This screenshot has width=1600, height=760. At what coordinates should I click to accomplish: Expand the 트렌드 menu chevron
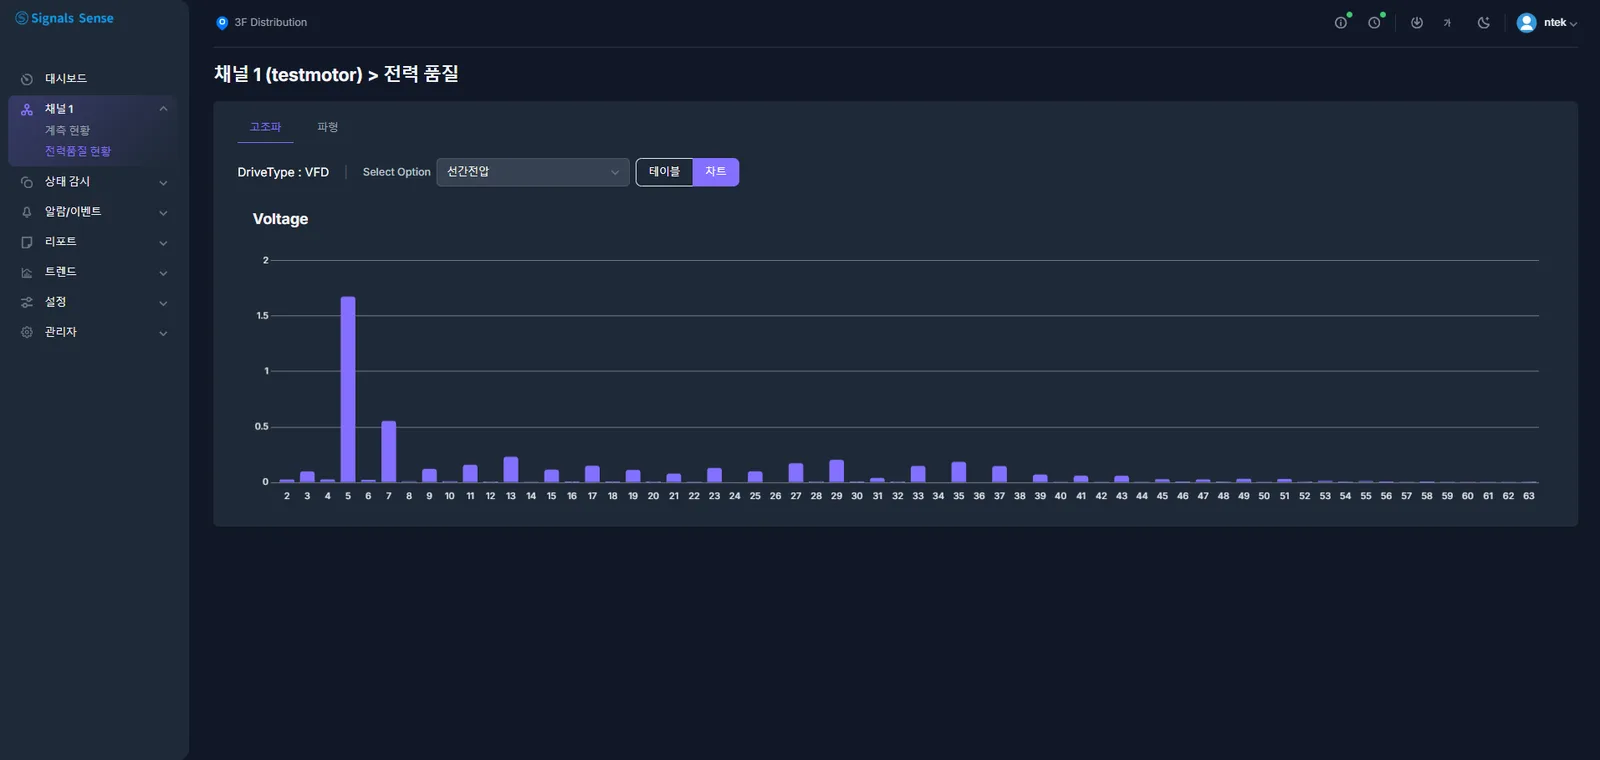(163, 273)
